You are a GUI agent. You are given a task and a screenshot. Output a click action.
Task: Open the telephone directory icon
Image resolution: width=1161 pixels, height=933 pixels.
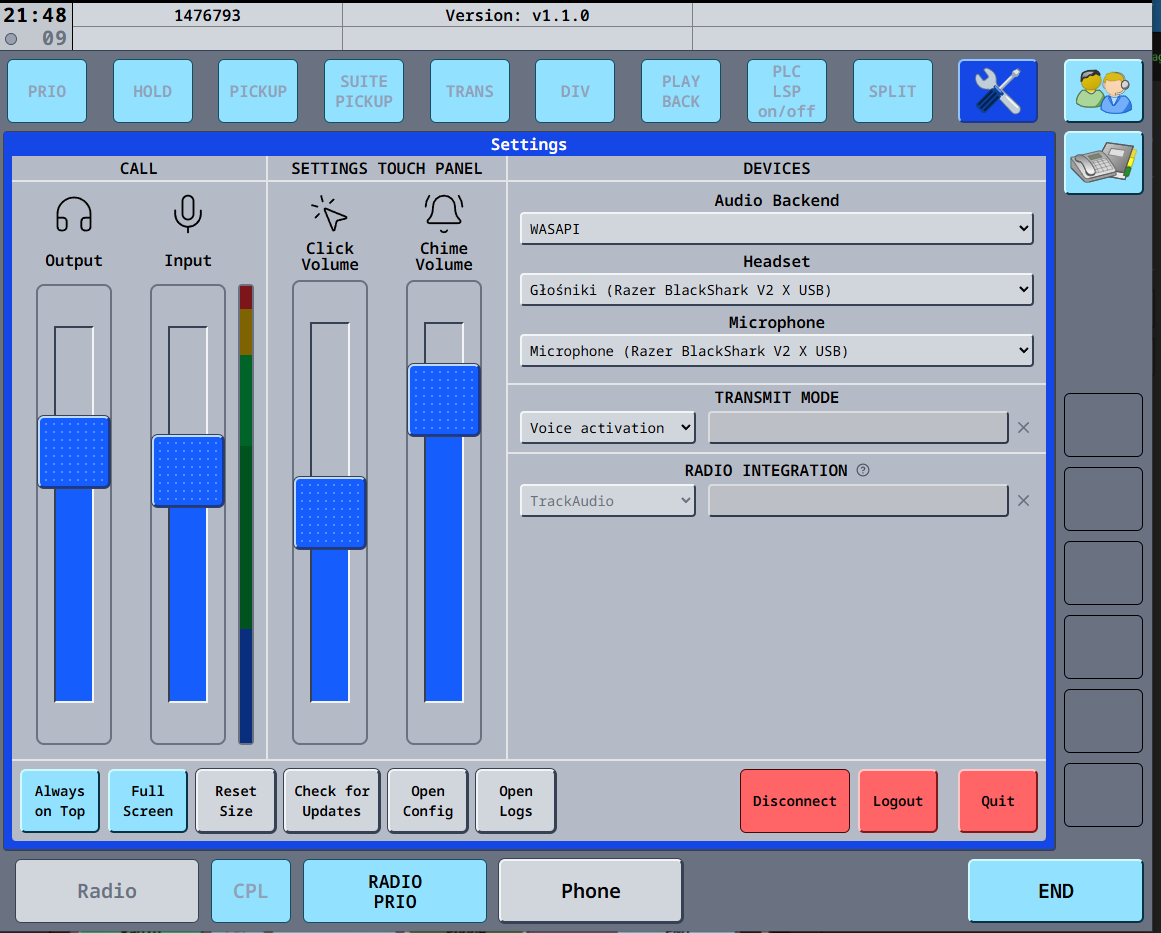coord(1103,163)
